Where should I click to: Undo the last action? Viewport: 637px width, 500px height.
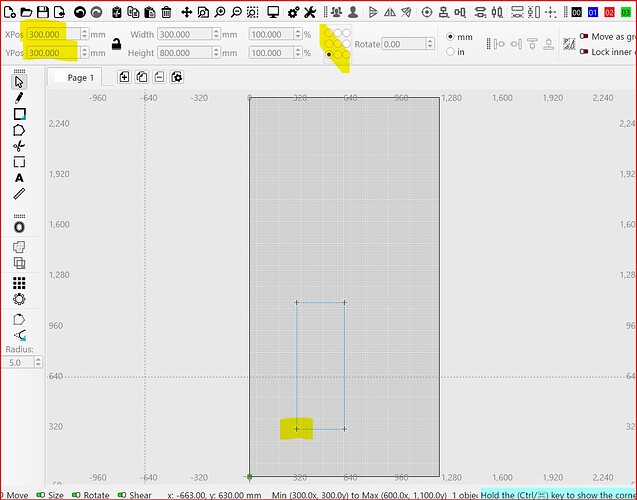[x=80, y=13]
